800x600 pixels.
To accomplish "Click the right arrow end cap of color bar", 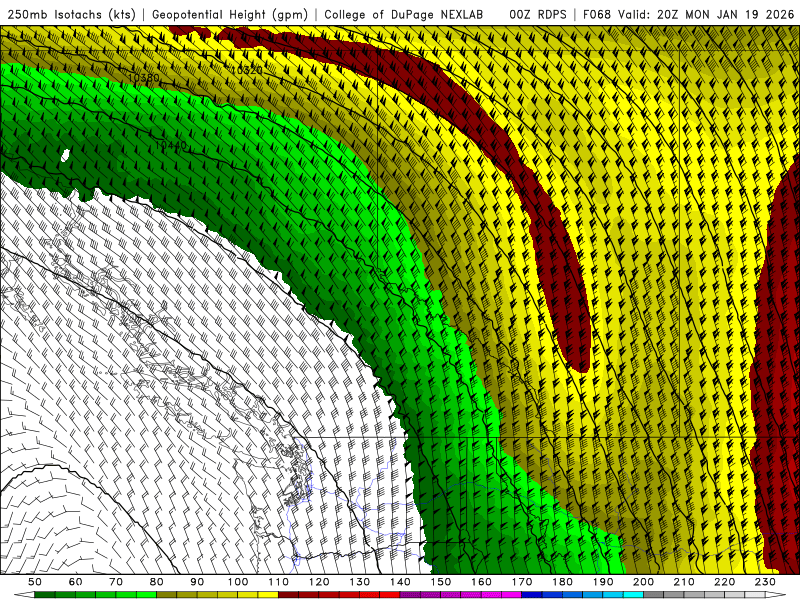I will click(x=776, y=595).
